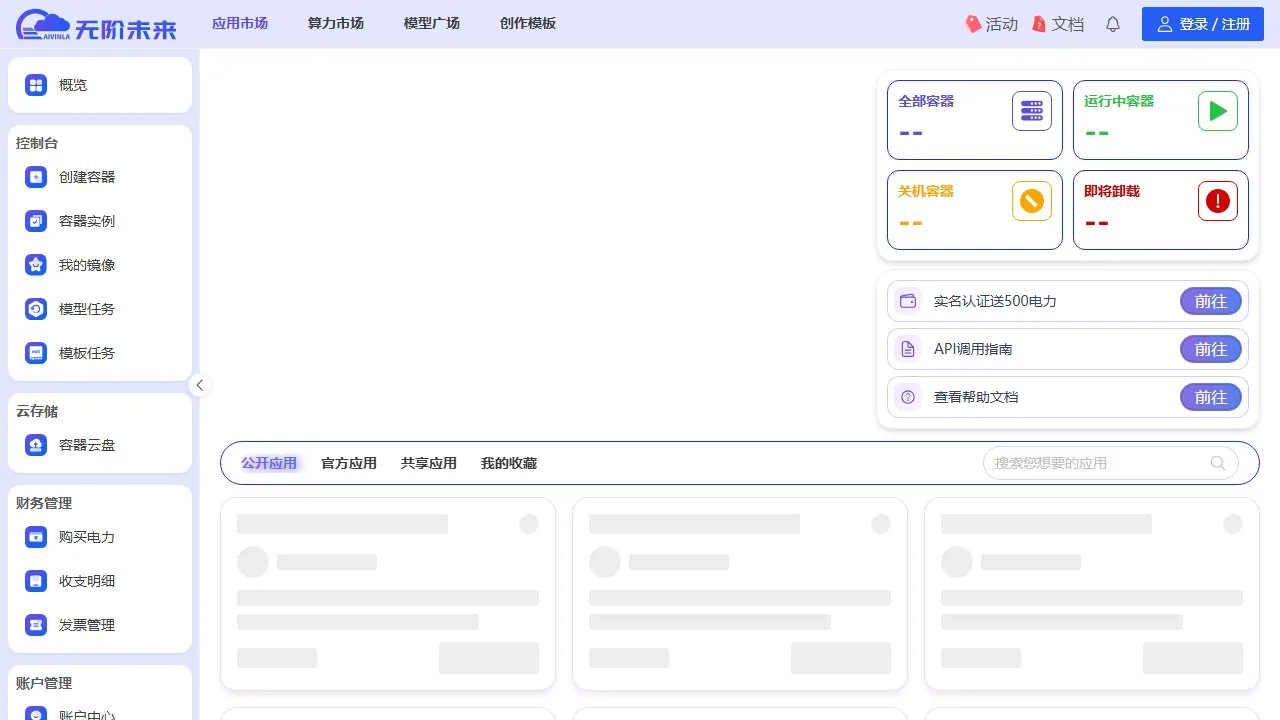1280x720 pixels.
Task: Open the 活动 link in header
Action: pyautogui.click(x=991, y=24)
